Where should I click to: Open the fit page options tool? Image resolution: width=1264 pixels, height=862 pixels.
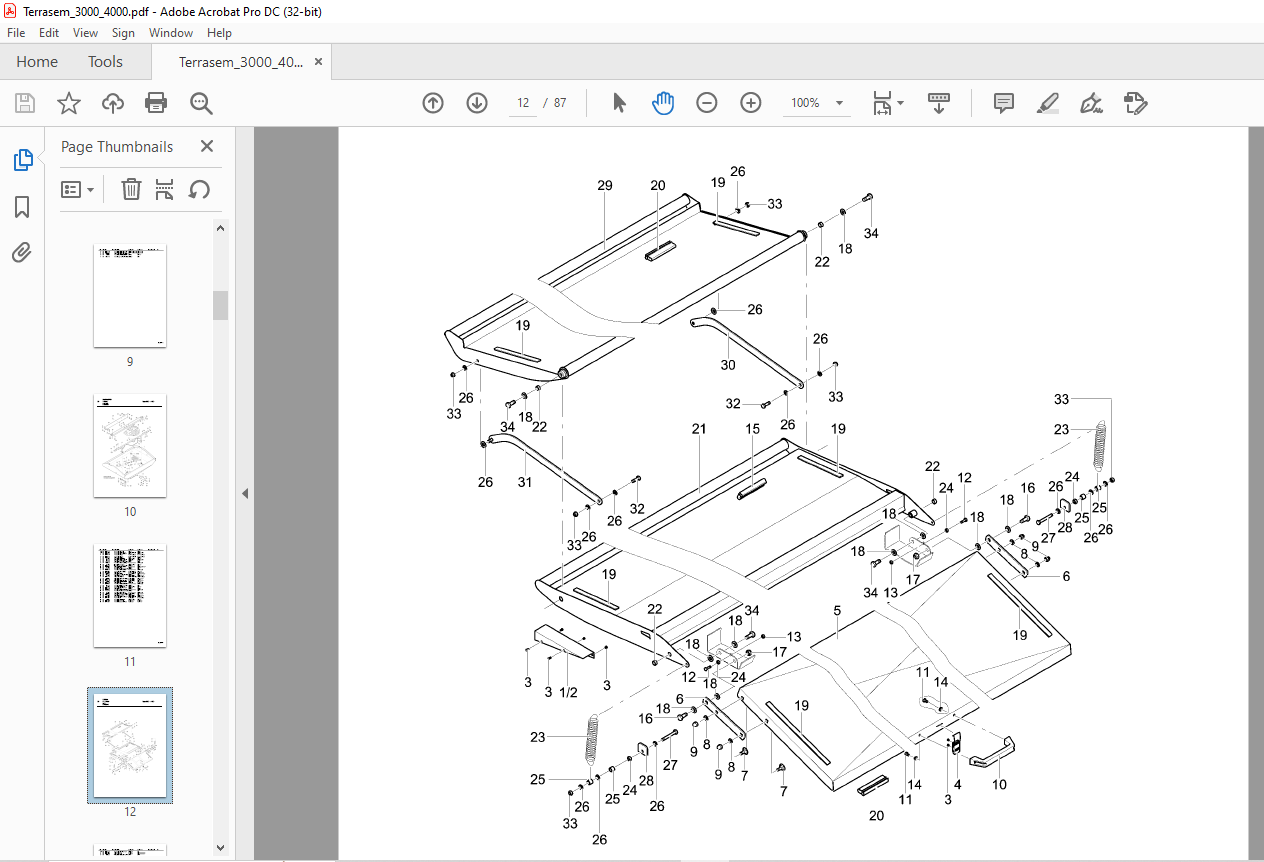[x=887, y=103]
